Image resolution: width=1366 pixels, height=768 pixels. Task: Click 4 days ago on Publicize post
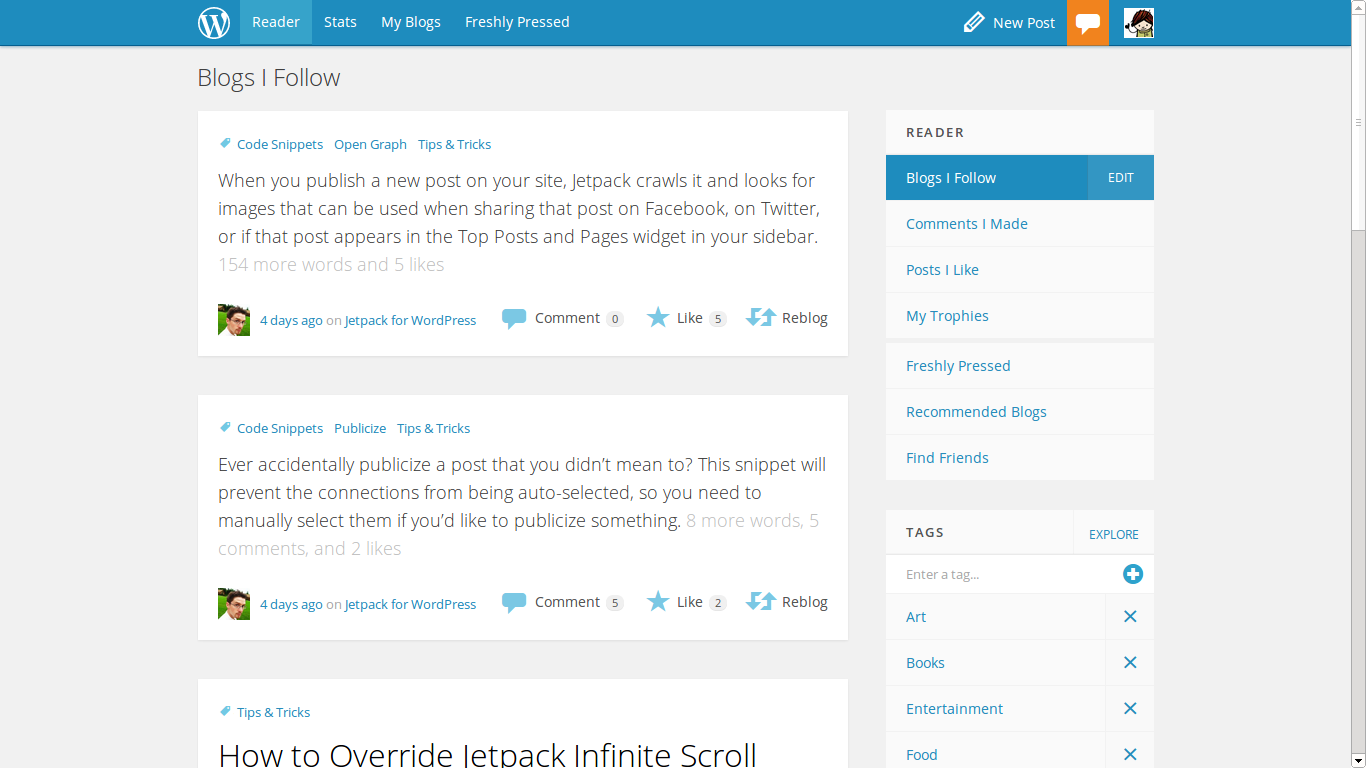tap(291, 605)
